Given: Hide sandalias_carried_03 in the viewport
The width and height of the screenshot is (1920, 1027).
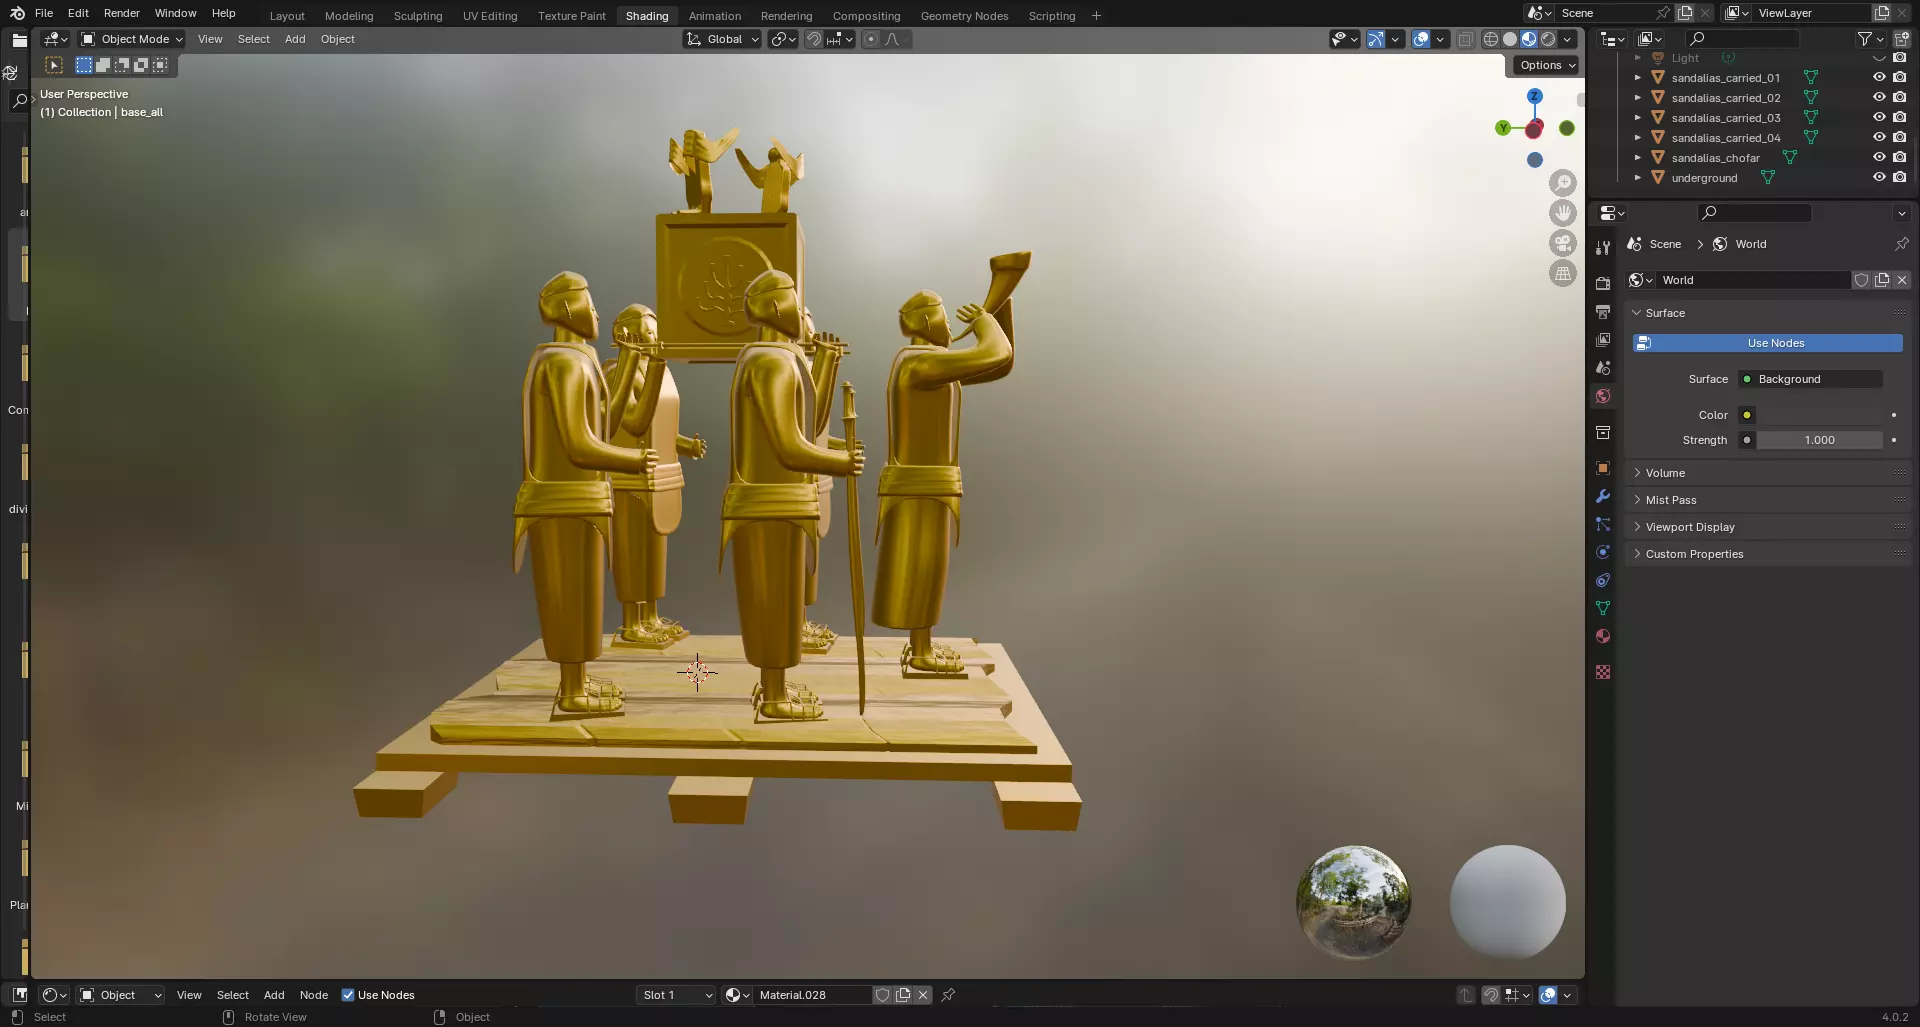Looking at the screenshot, I should point(1879,117).
